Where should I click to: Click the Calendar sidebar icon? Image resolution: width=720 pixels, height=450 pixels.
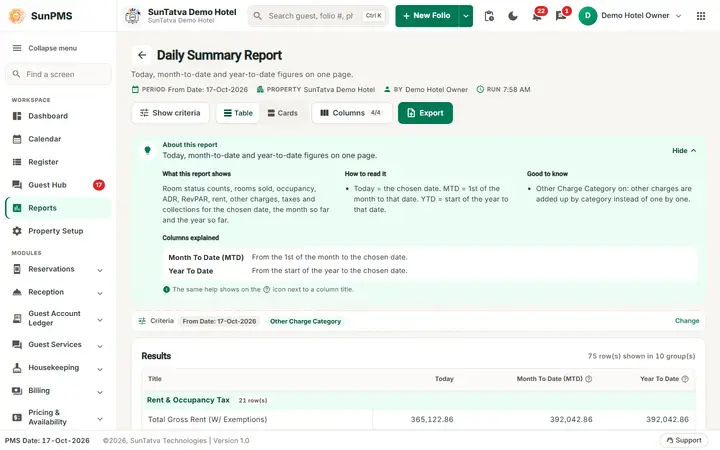point(17,139)
